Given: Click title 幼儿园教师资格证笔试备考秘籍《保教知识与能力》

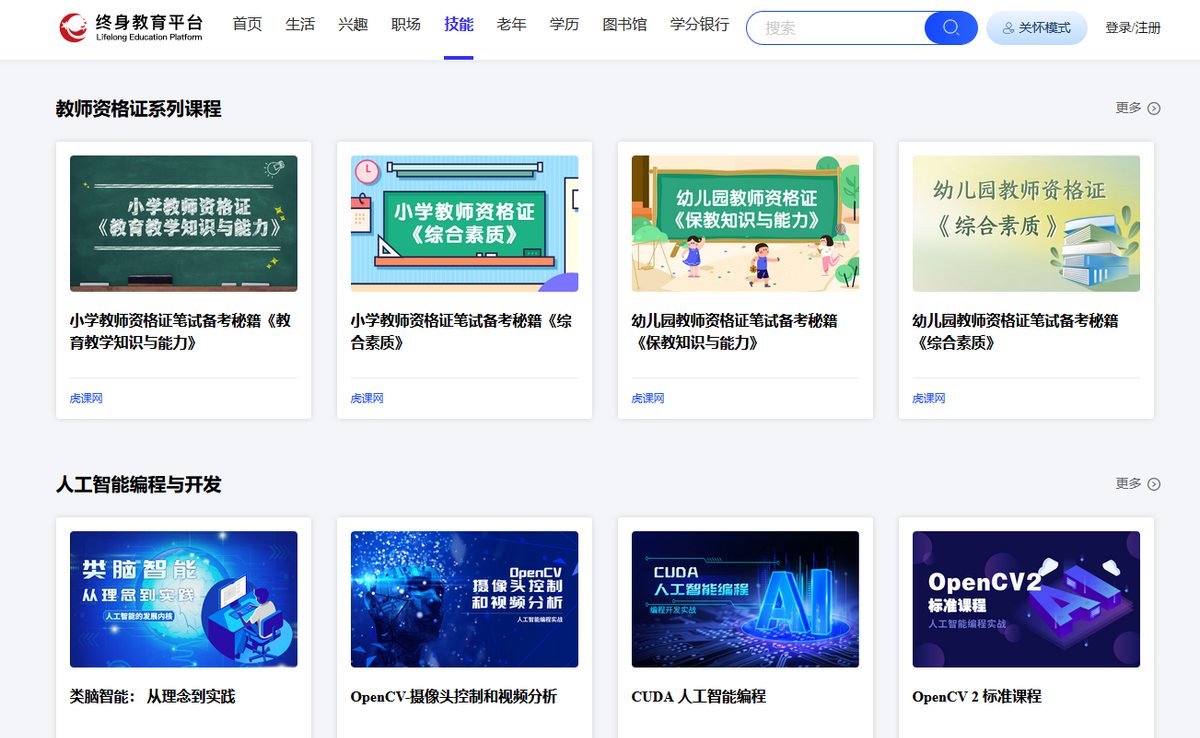Looking at the screenshot, I should pyautogui.click(x=735, y=332).
